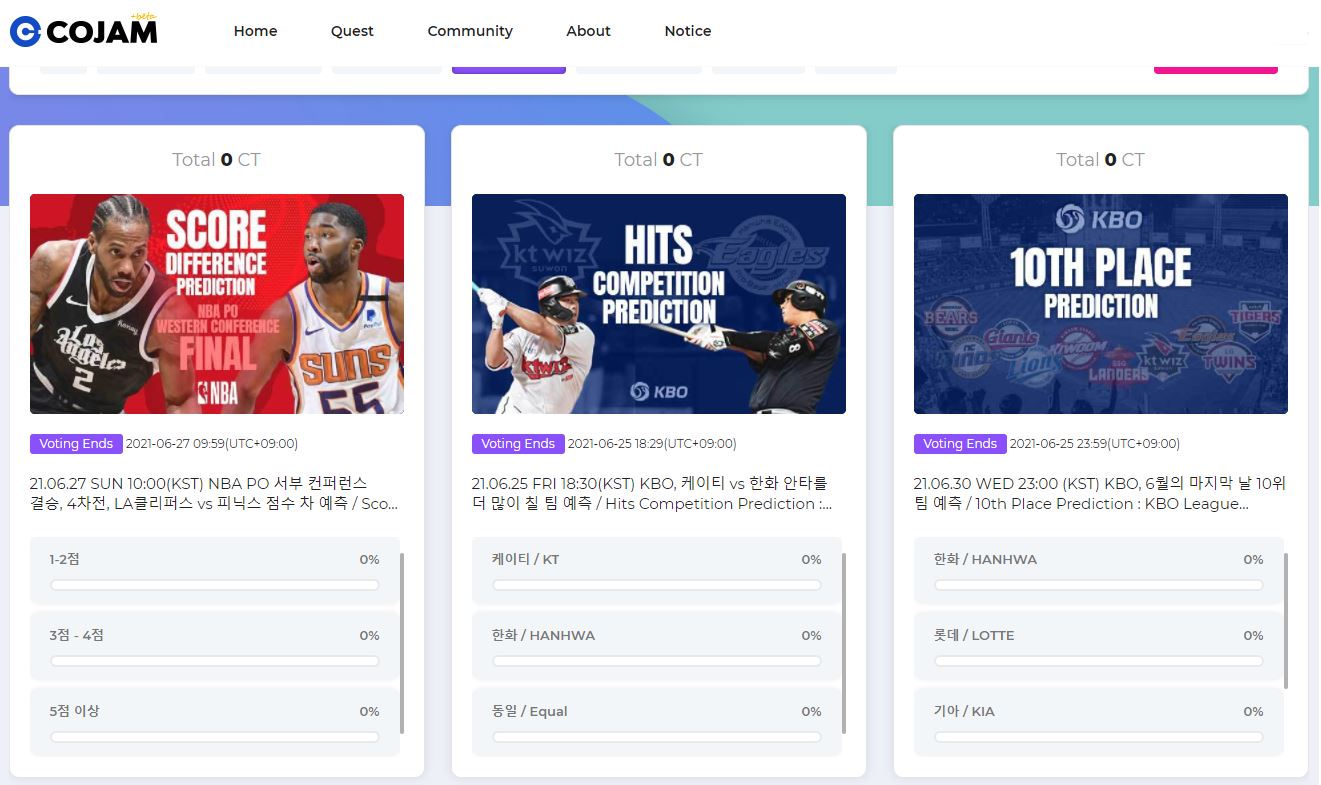The image size is (1321, 785).
Task: Click the 케이티 / KT progress bar
Action: coord(656,585)
